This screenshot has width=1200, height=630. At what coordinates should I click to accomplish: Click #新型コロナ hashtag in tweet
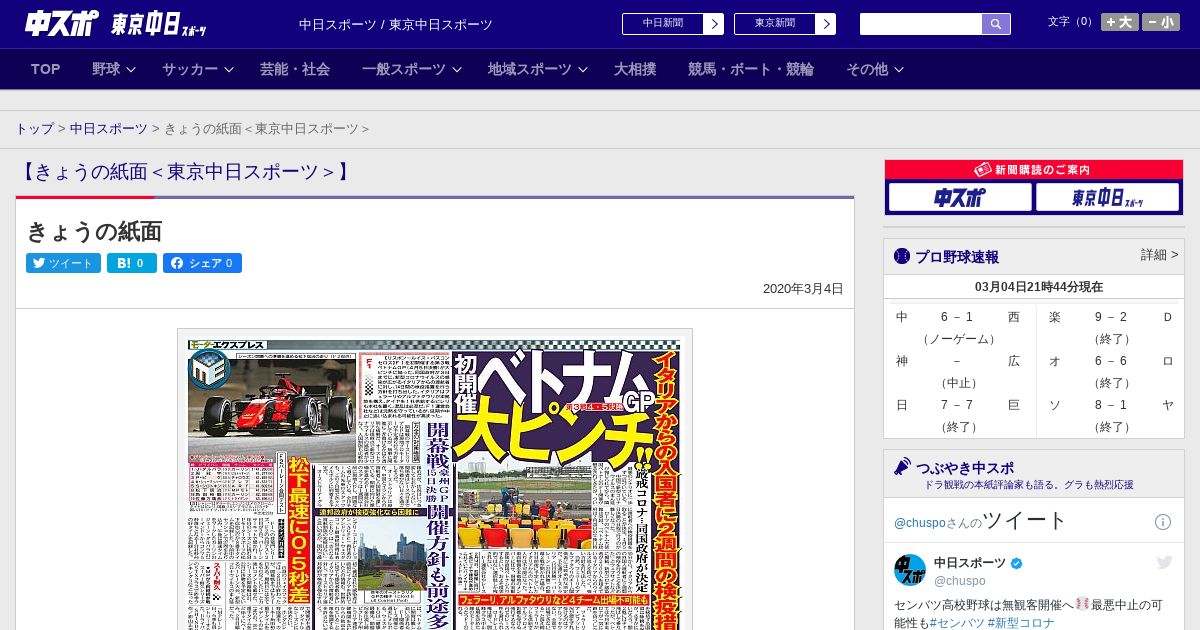click(x=1021, y=623)
